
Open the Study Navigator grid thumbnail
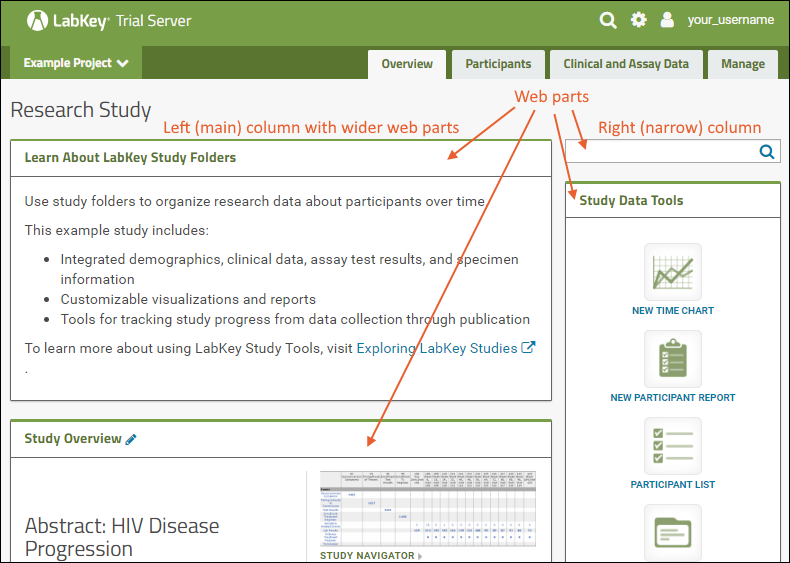click(x=428, y=509)
